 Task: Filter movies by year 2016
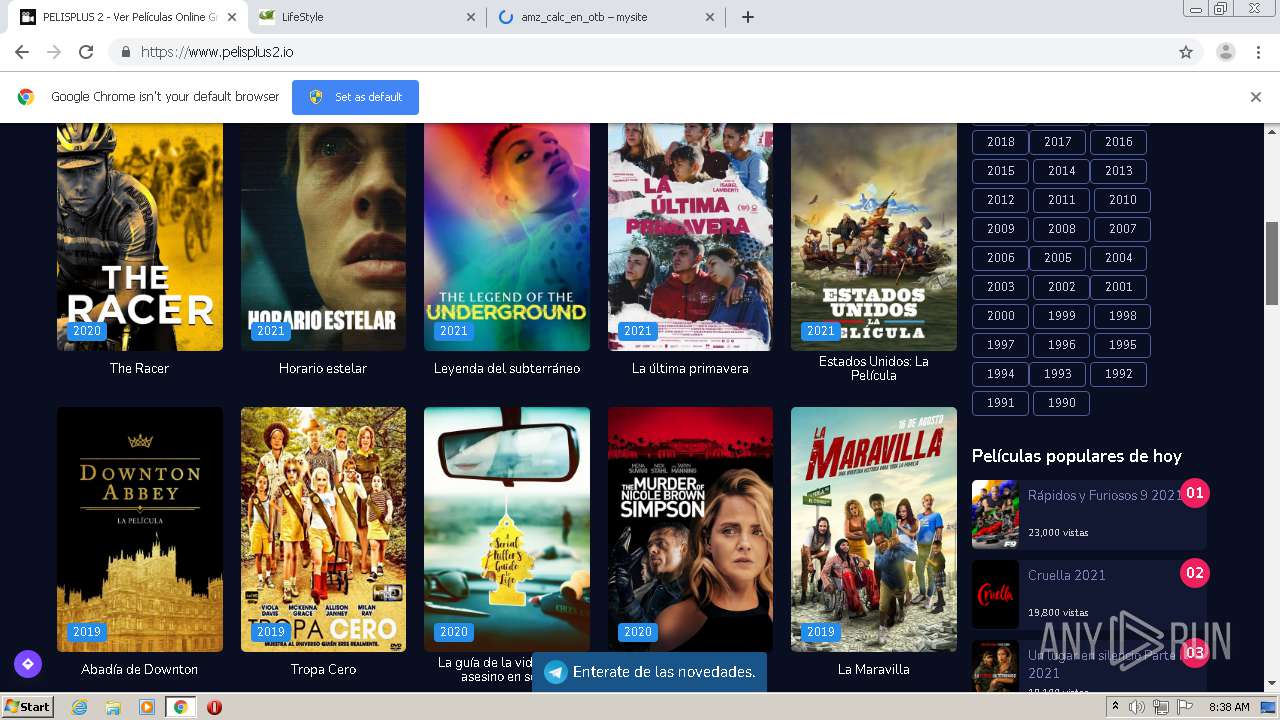point(1118,142)
